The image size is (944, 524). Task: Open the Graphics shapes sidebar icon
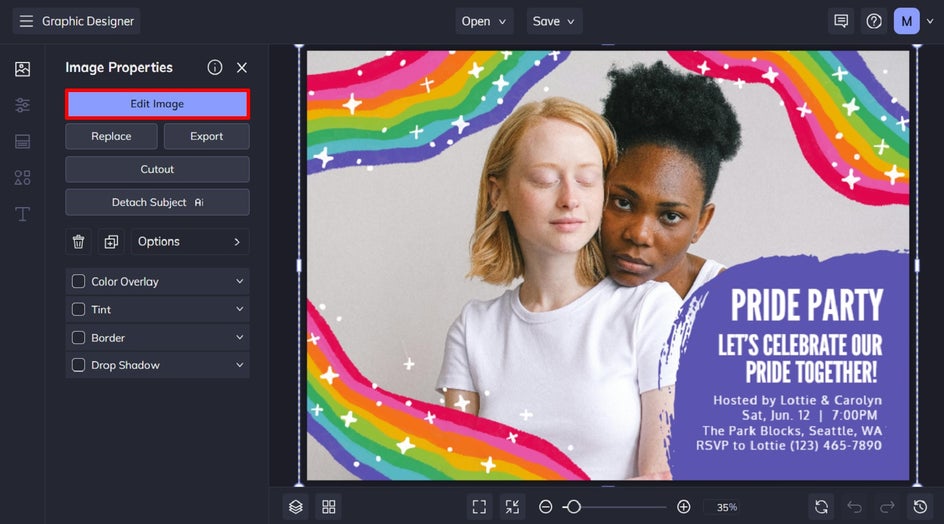(x=22, y=178)
